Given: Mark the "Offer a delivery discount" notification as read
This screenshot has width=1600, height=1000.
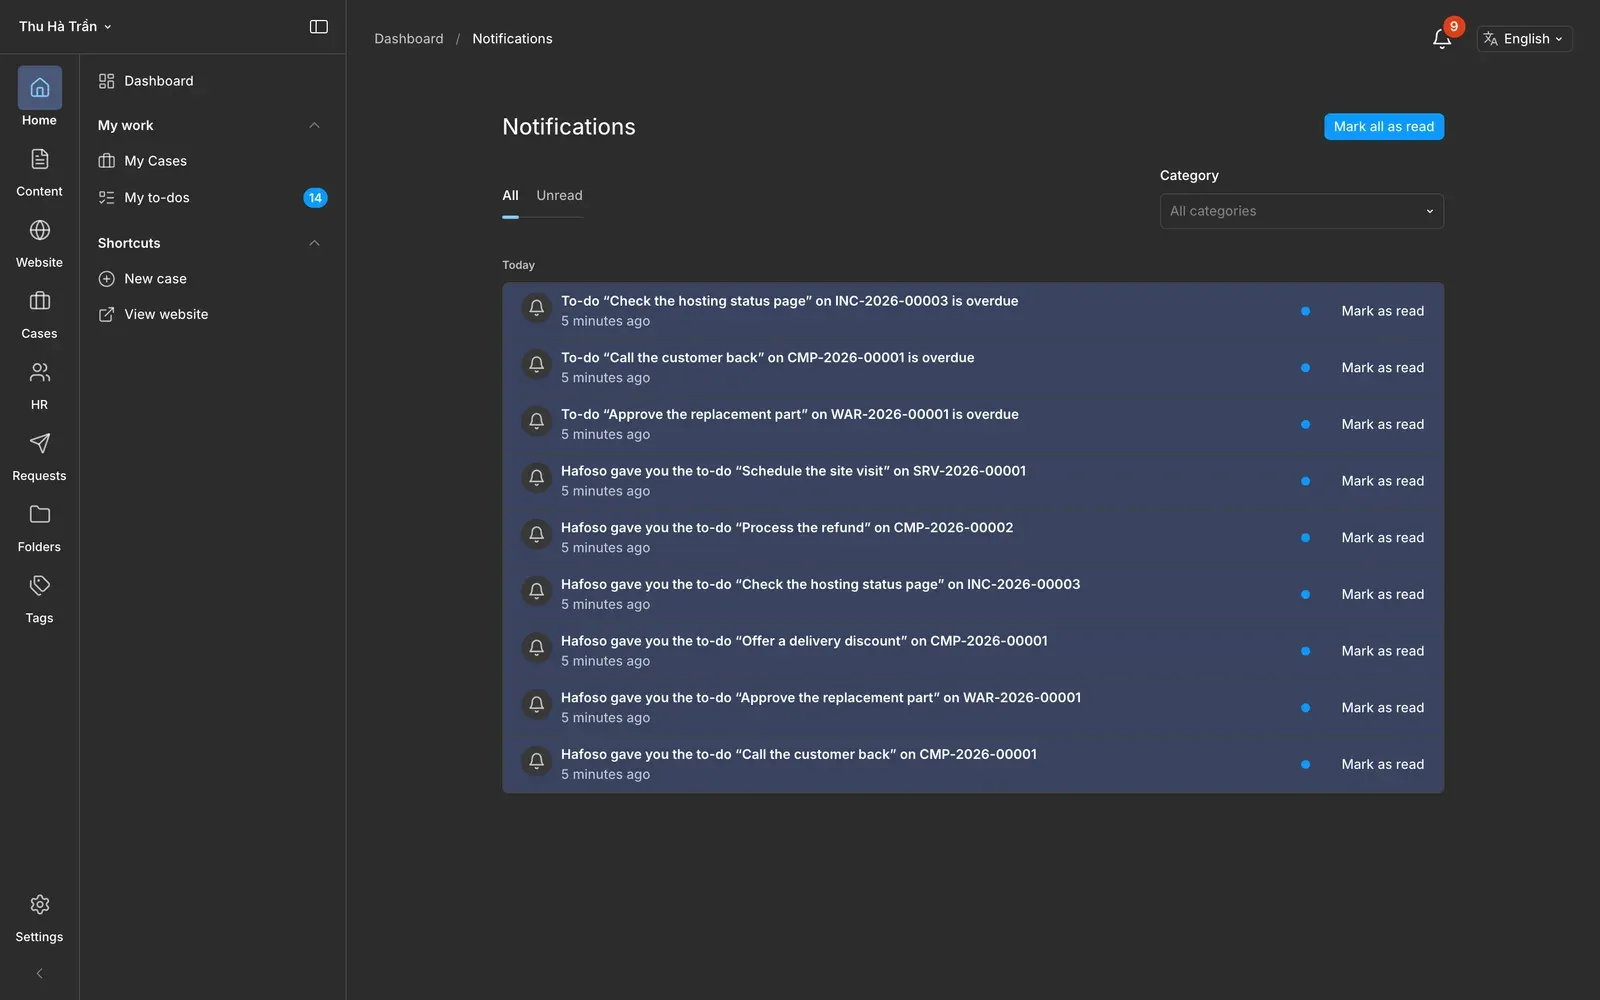Looking at the screenshot, I should click(1382, 651).
